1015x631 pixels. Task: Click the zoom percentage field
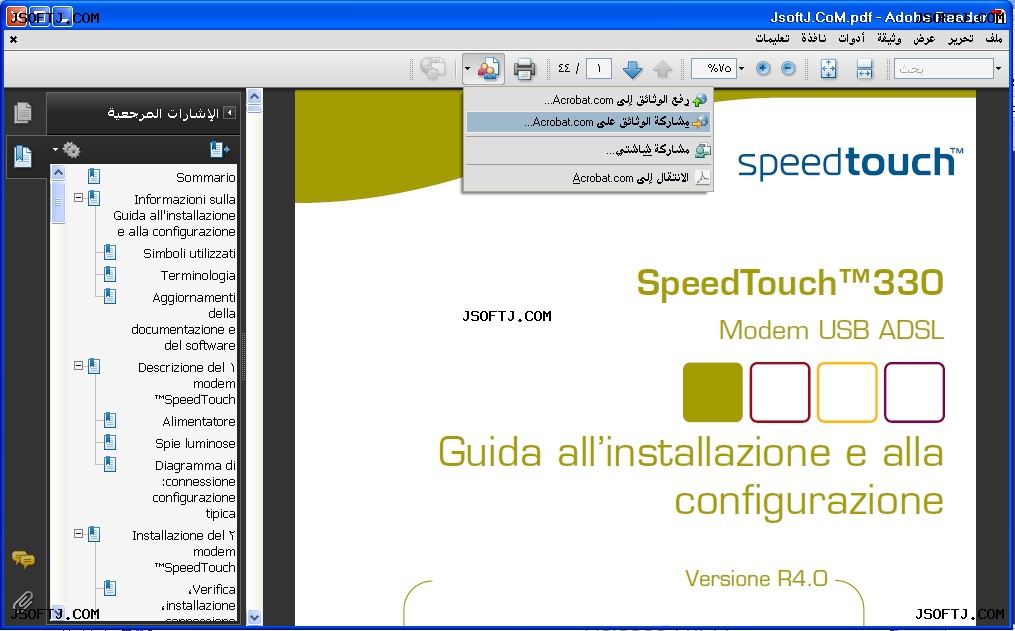point(714,68)
